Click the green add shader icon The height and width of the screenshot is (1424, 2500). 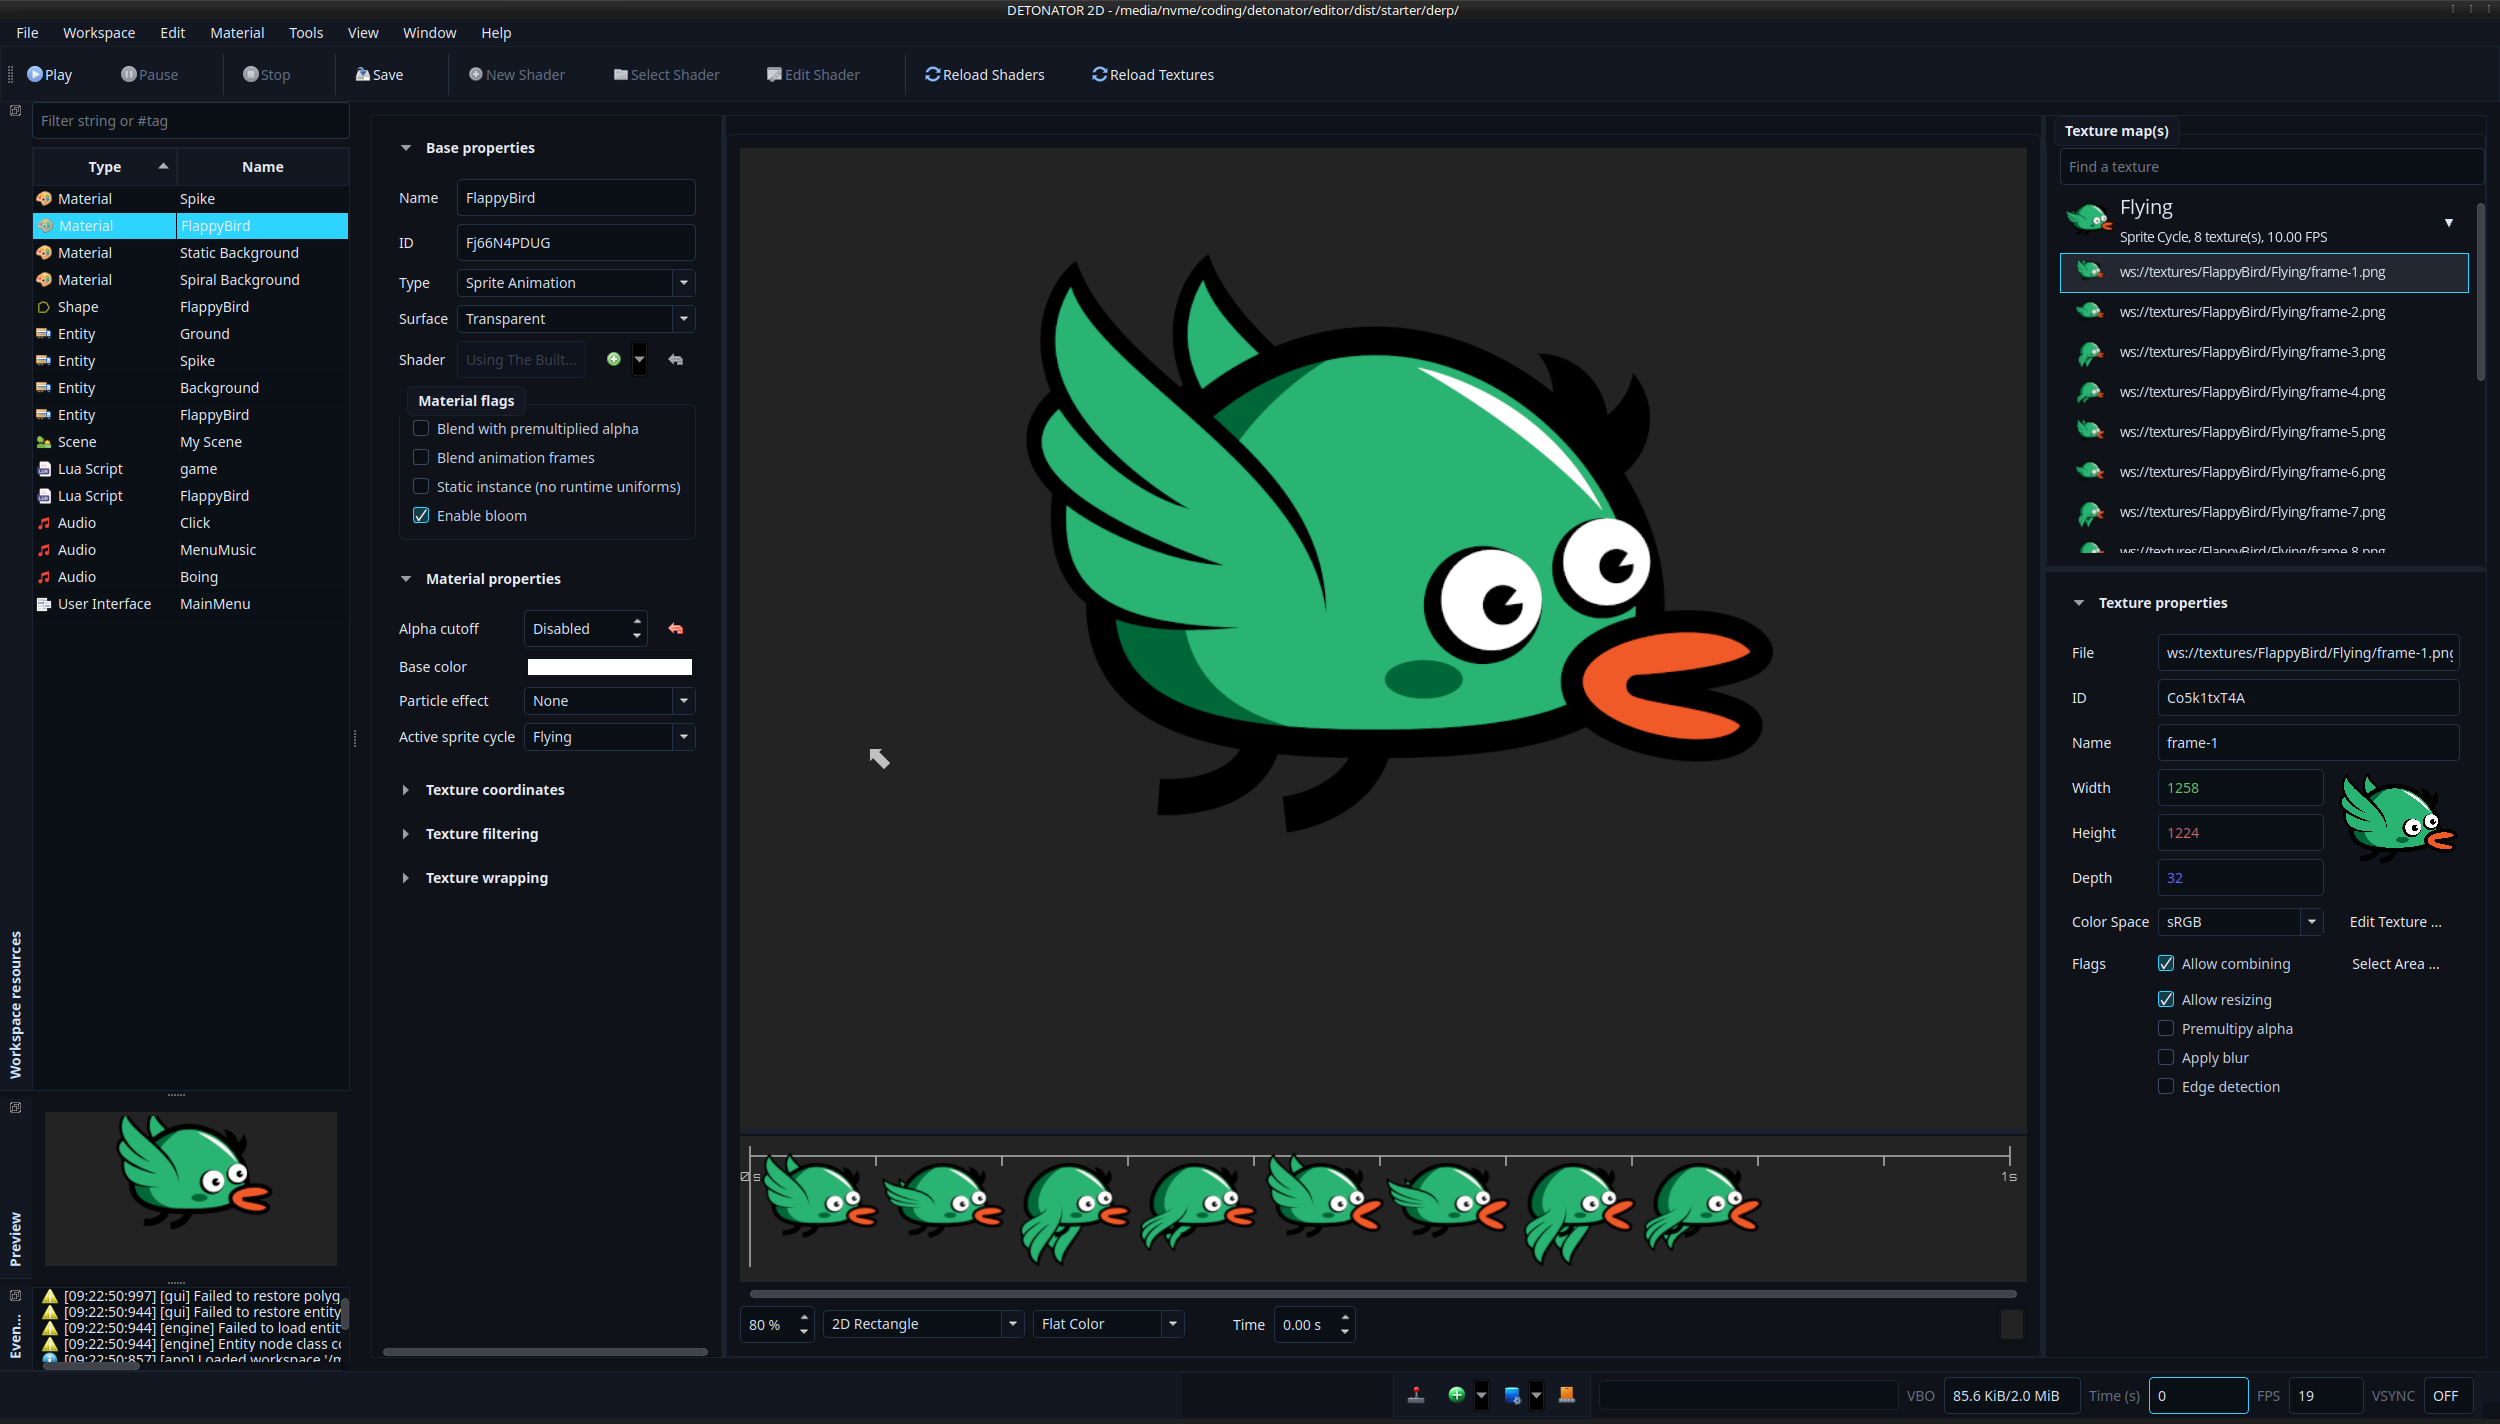tap(614, 360)
